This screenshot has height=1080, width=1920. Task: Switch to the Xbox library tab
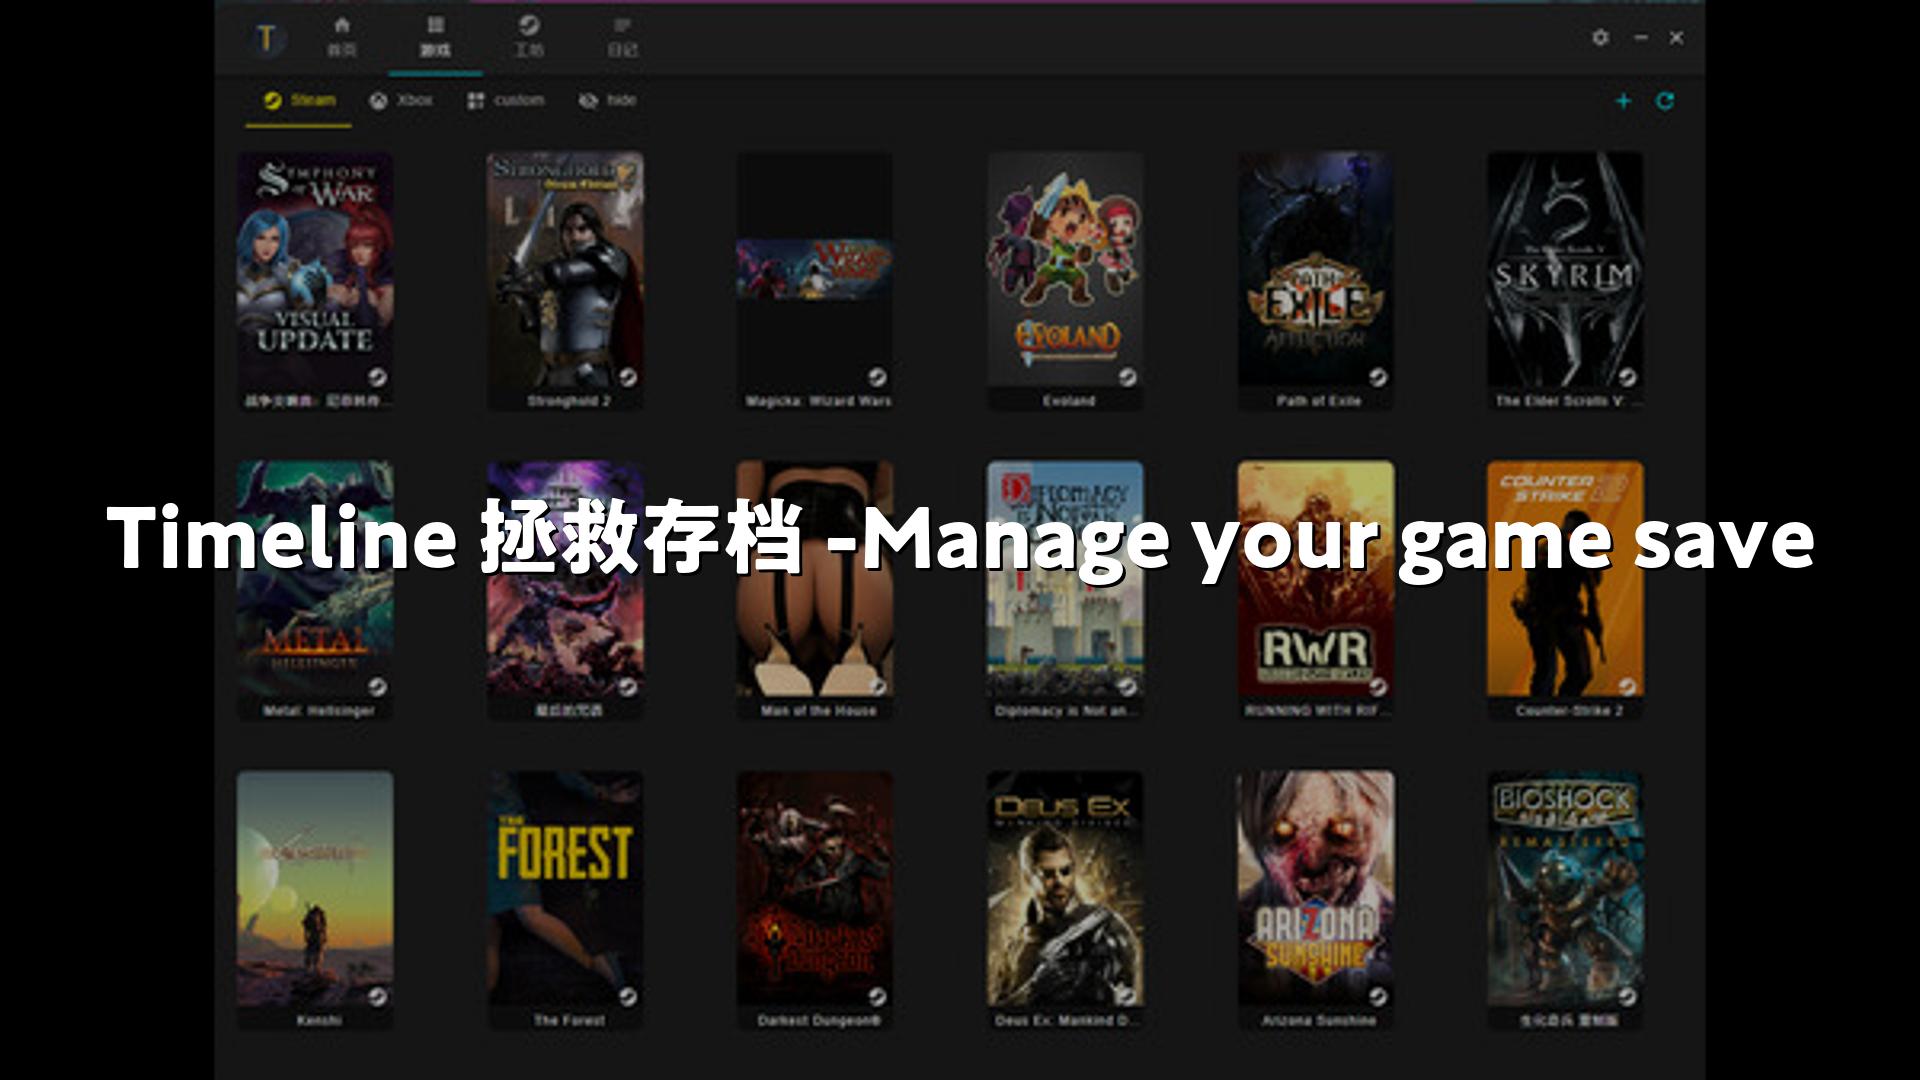401,100
